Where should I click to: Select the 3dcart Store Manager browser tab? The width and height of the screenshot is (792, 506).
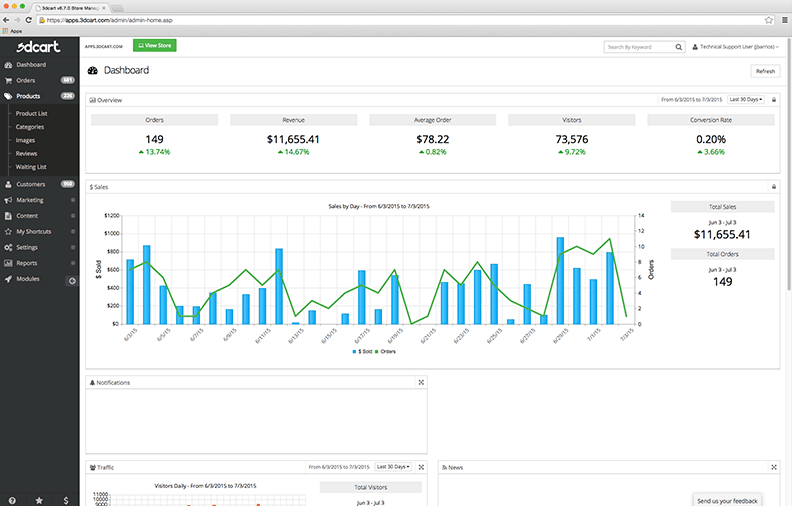70,8
